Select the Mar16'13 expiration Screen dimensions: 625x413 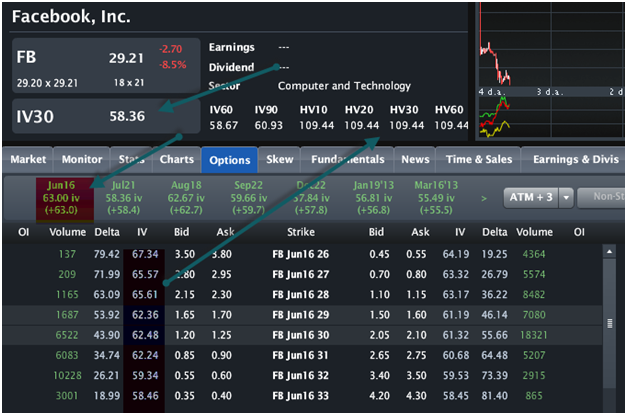(x=436, y=198)
